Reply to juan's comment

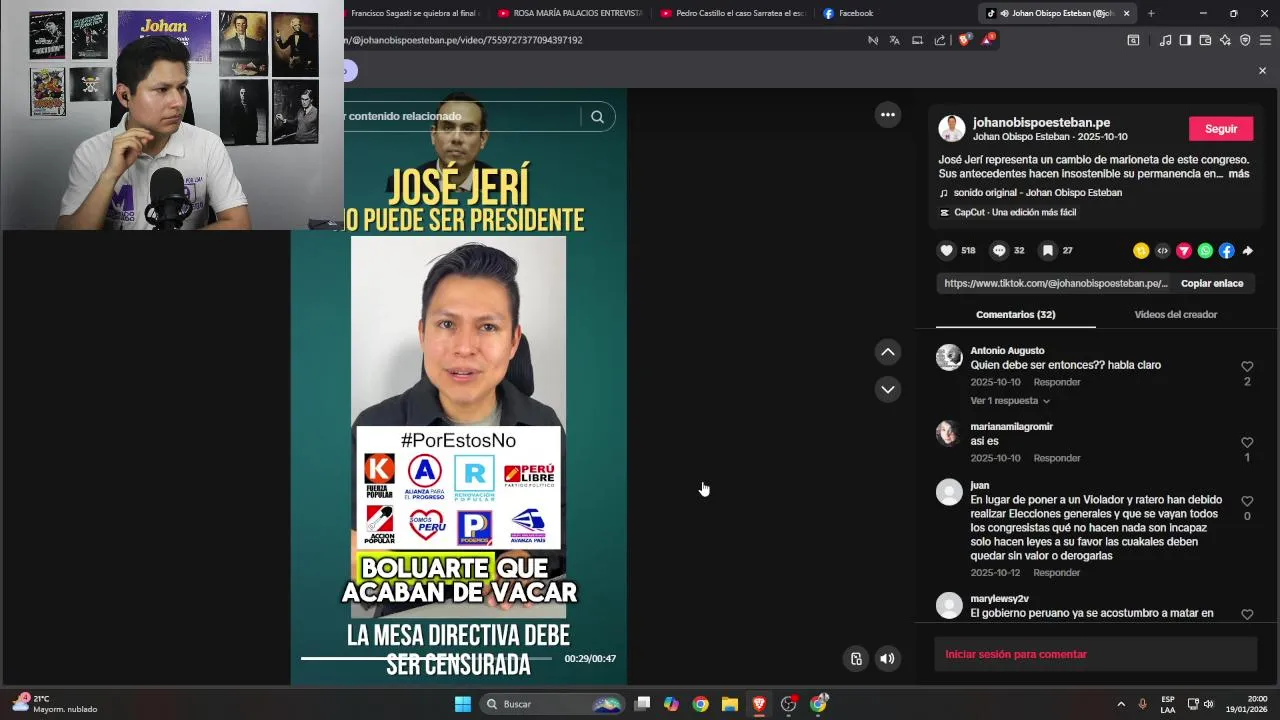click(1057, 573)
